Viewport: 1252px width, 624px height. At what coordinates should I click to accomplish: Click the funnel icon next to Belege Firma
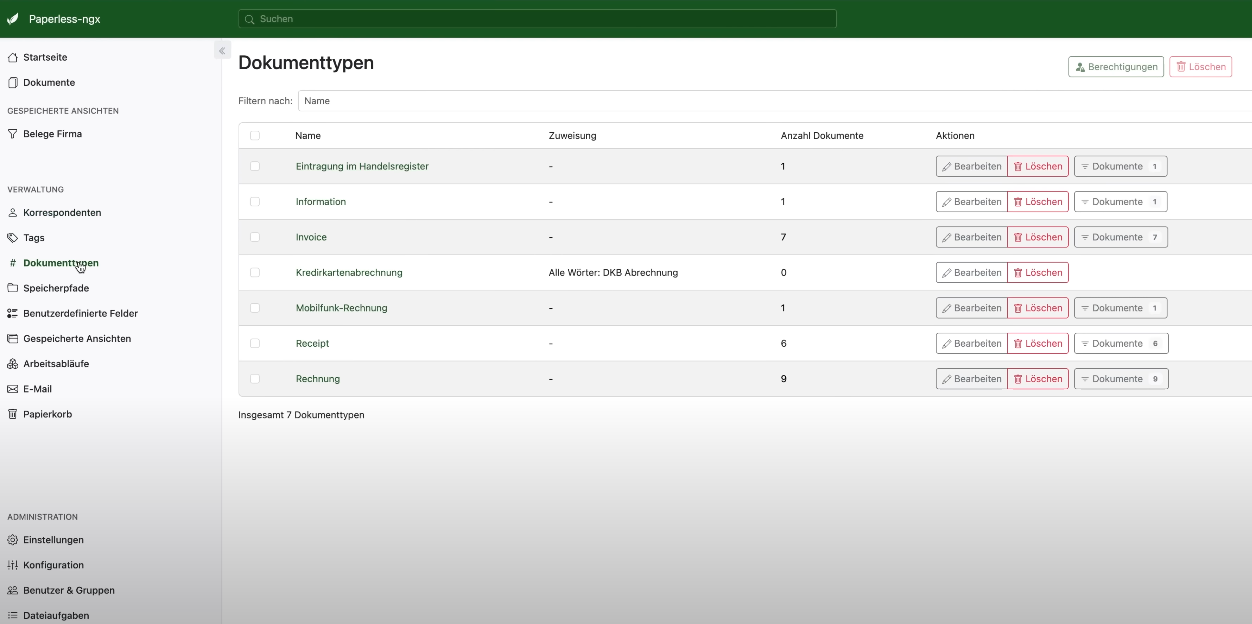[13, 133]
